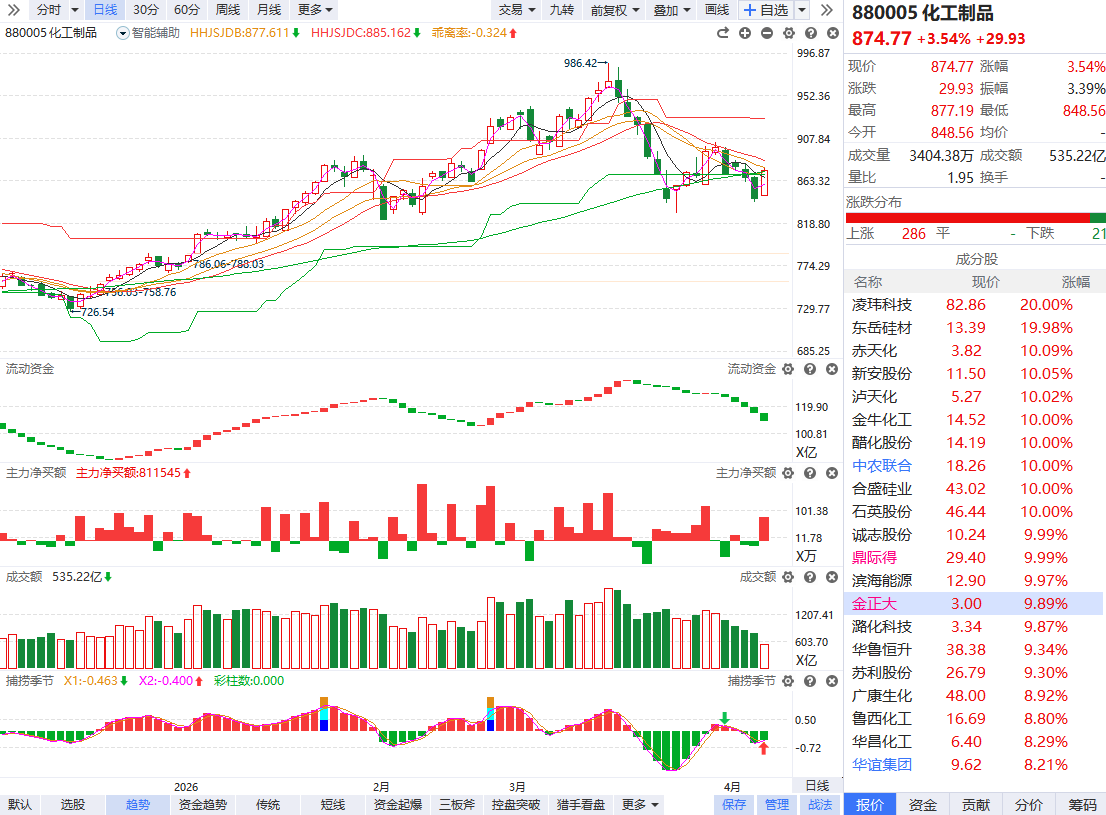This screenshot has width=1106, height=815.
Task: Open 前复权 adjustment dropdown
Action: (x=615, y=10)
